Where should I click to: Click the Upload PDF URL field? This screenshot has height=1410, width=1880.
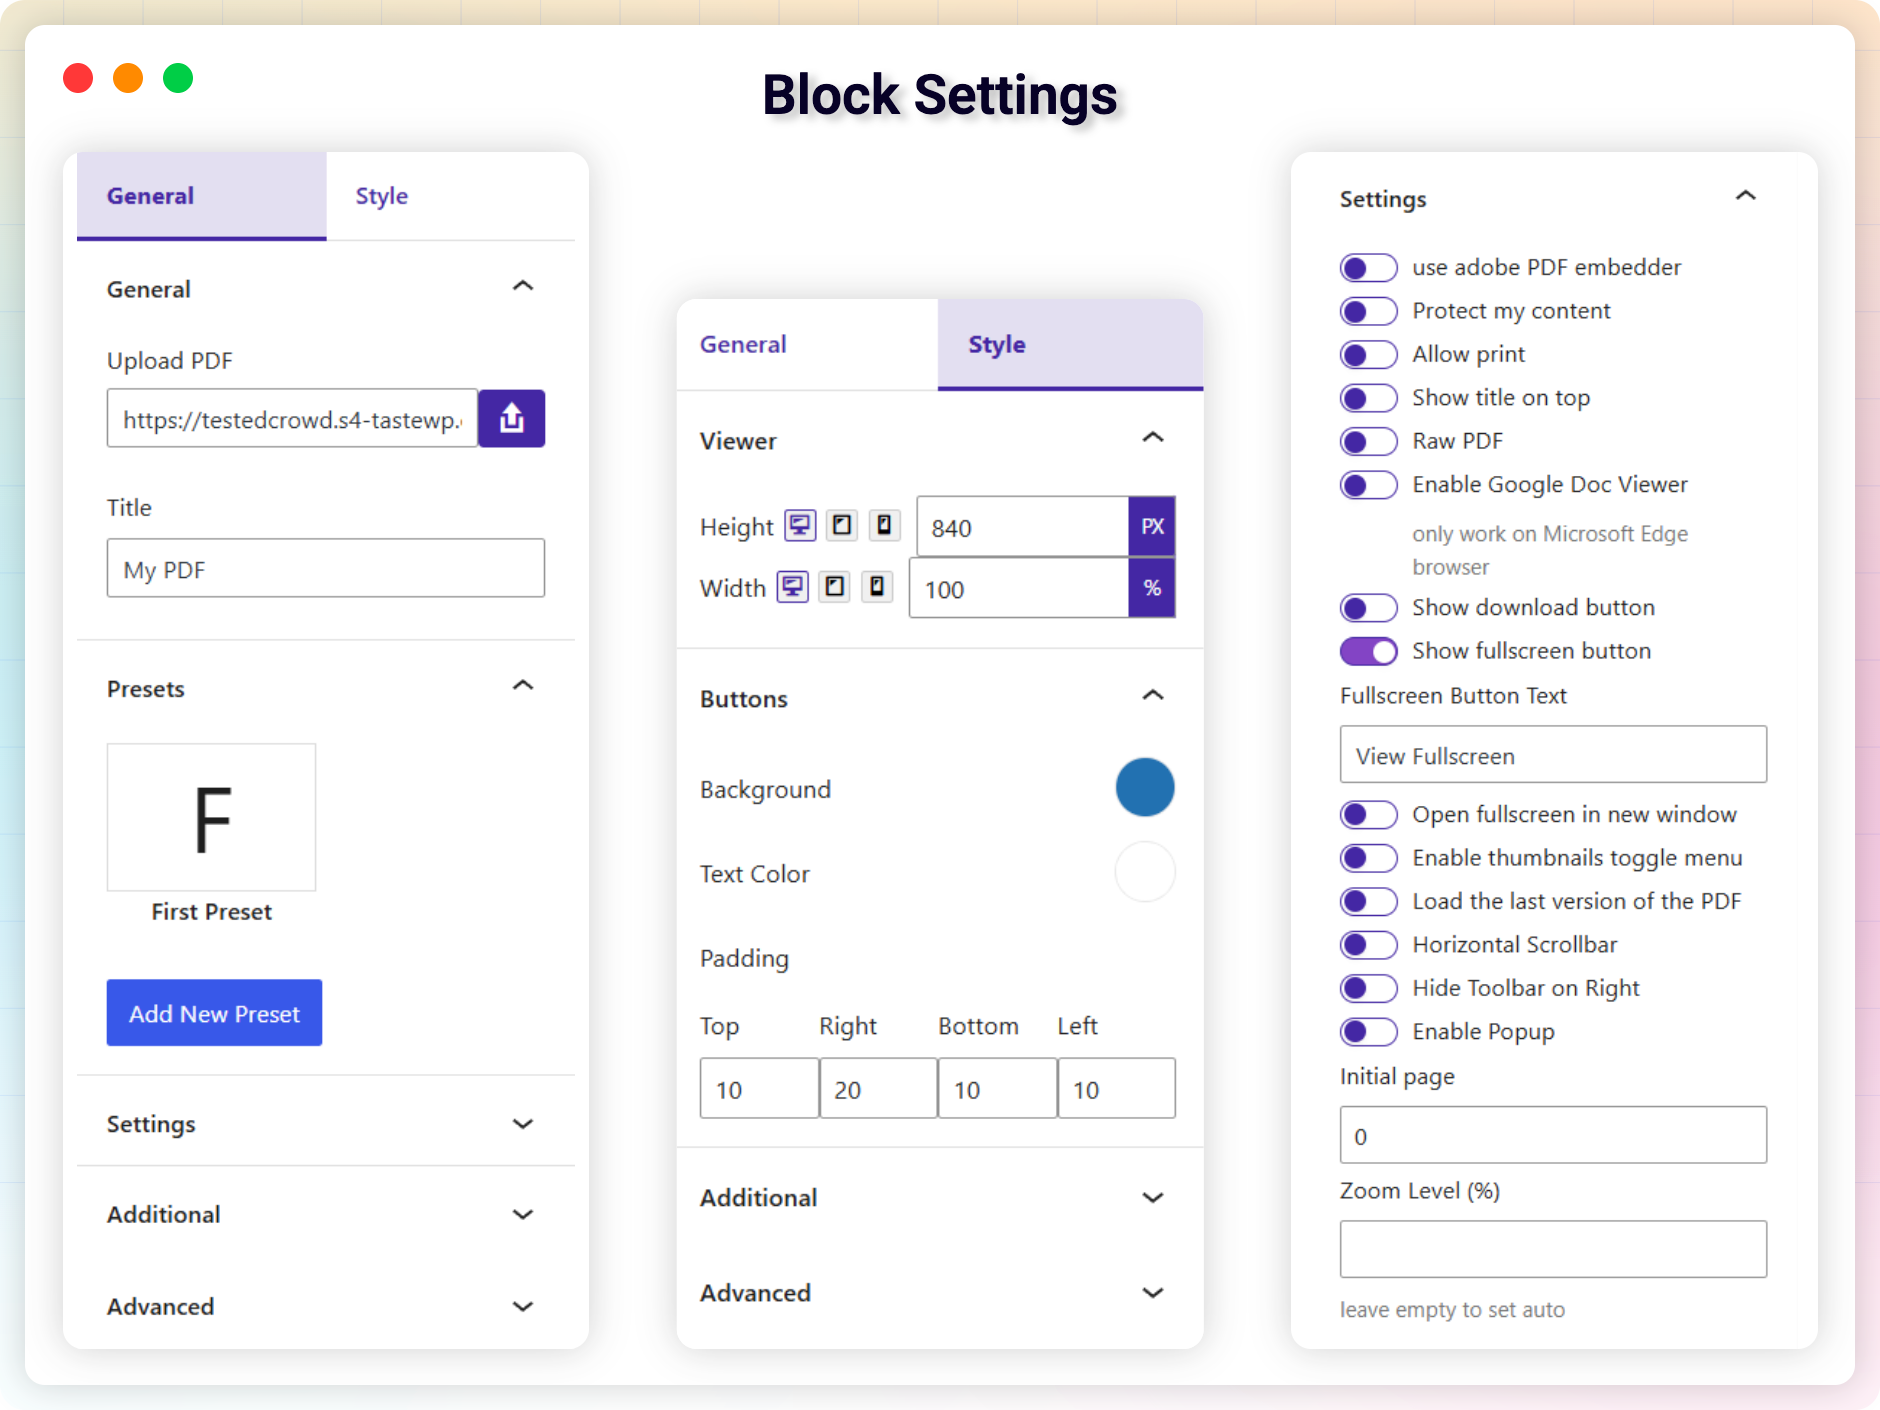click(x=292, y=418)
